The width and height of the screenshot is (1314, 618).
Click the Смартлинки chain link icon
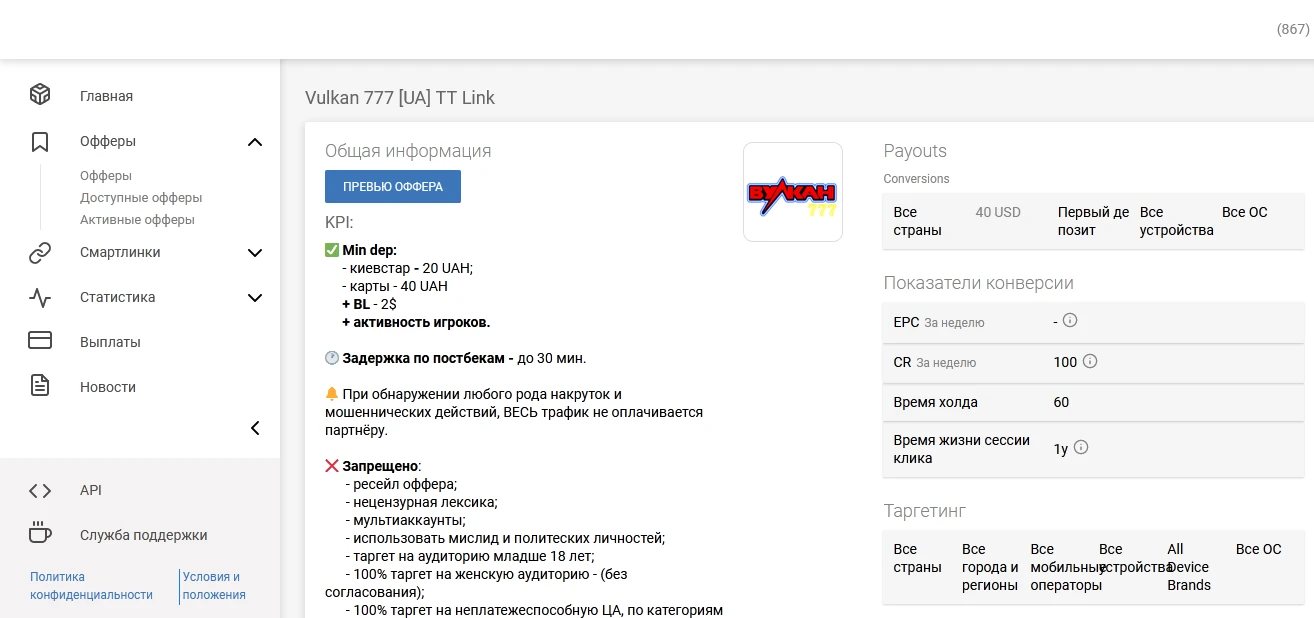[40, 253]
